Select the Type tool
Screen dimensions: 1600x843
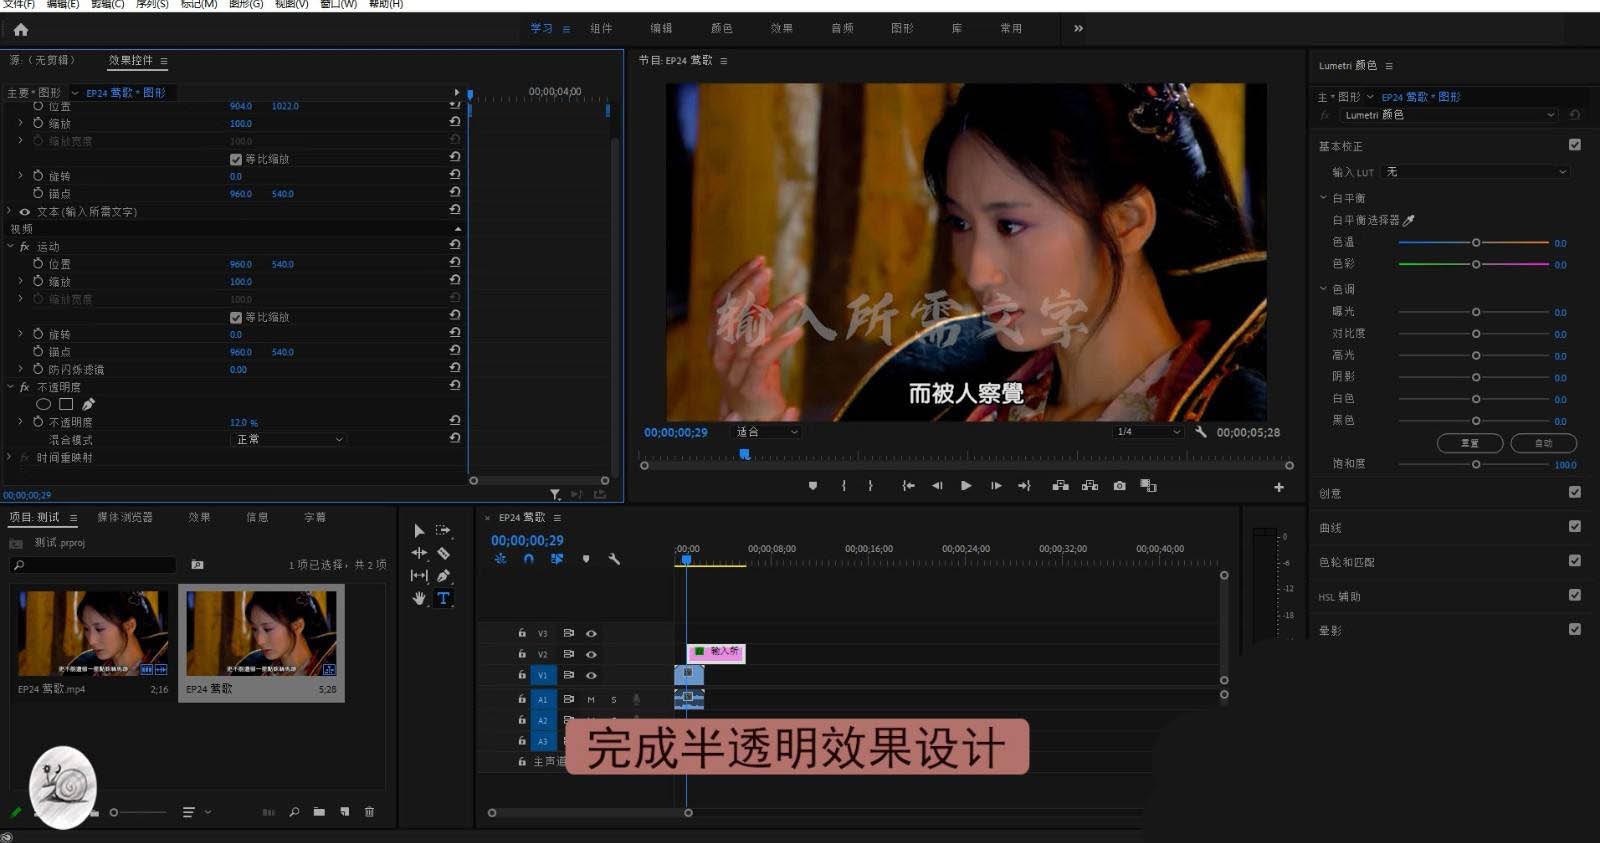pyautogui.click(x=443, y=598)
